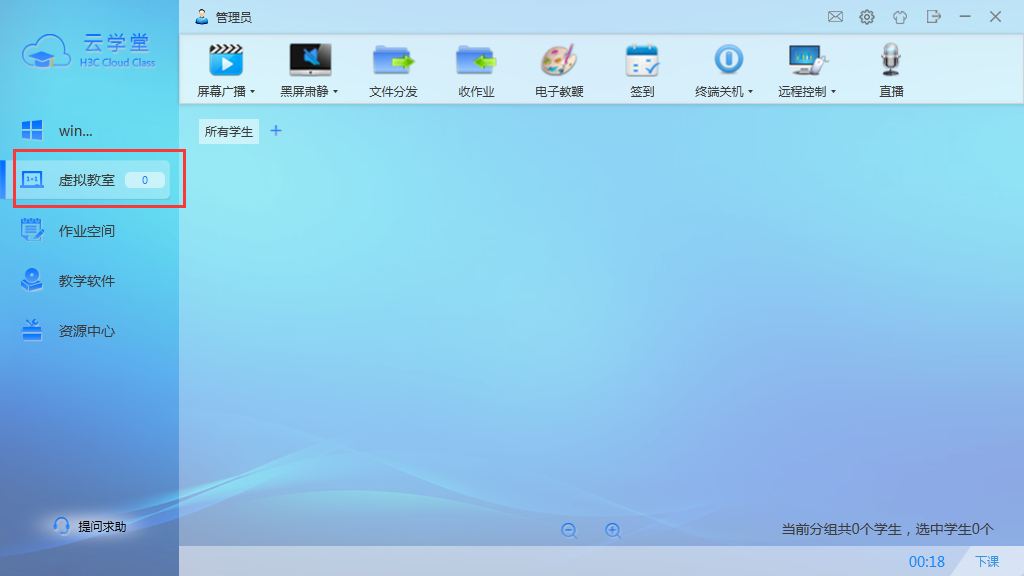Click the 终端关机 power icon
The image size is (1024, 576).
(x=728, y=59)
